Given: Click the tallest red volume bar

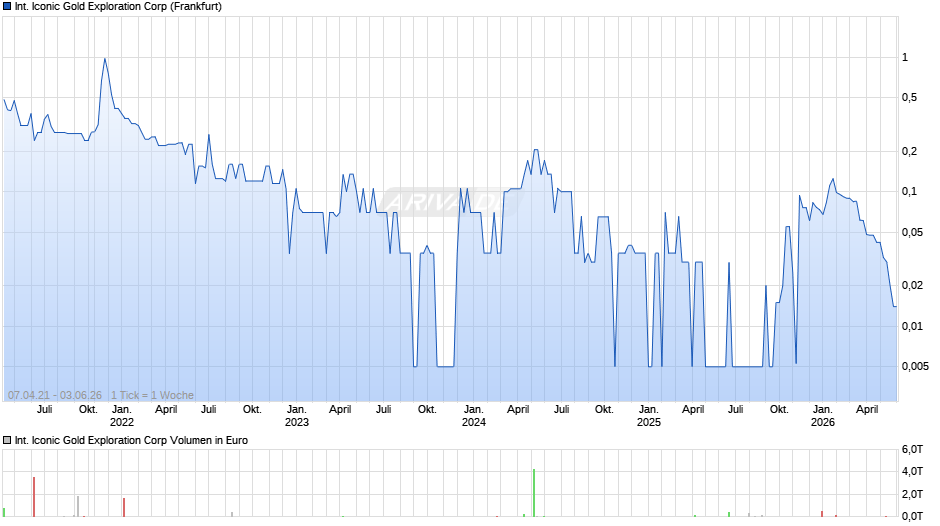Looking at the screenshot, I should point(34,497).
